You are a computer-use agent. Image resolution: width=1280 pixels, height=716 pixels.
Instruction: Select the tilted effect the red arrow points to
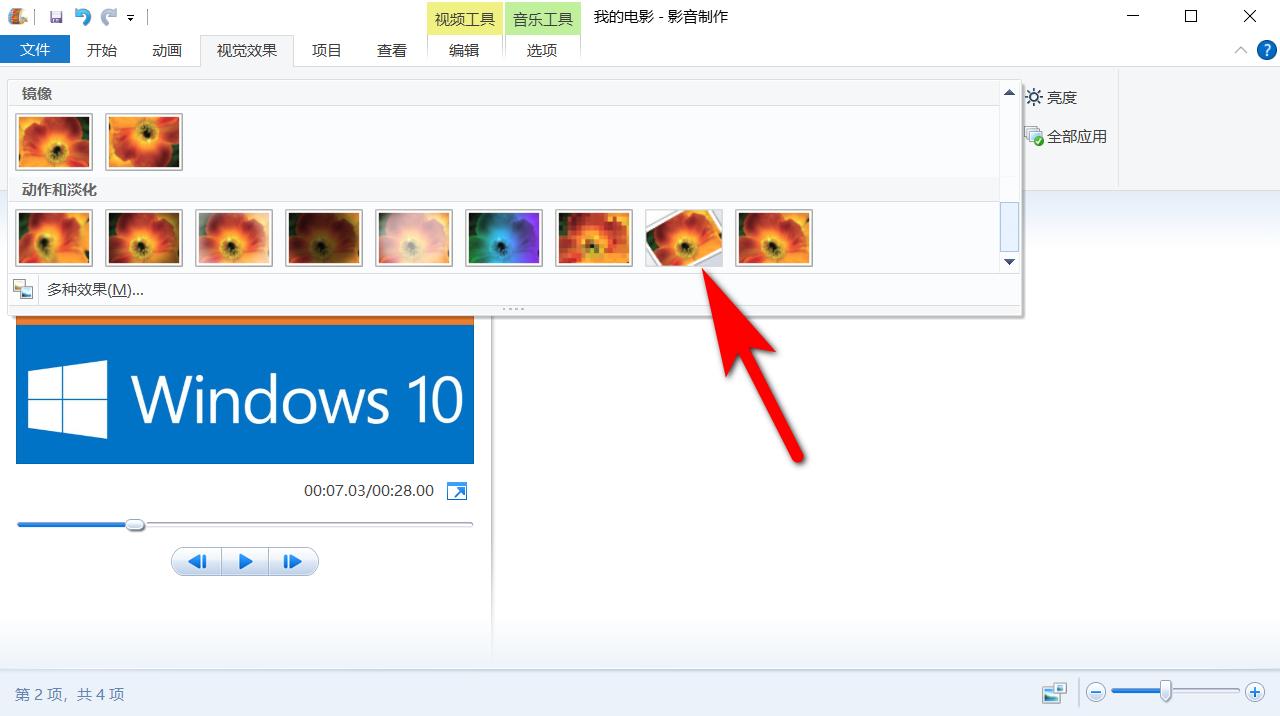pyautogui.click(x=683, y=238)
